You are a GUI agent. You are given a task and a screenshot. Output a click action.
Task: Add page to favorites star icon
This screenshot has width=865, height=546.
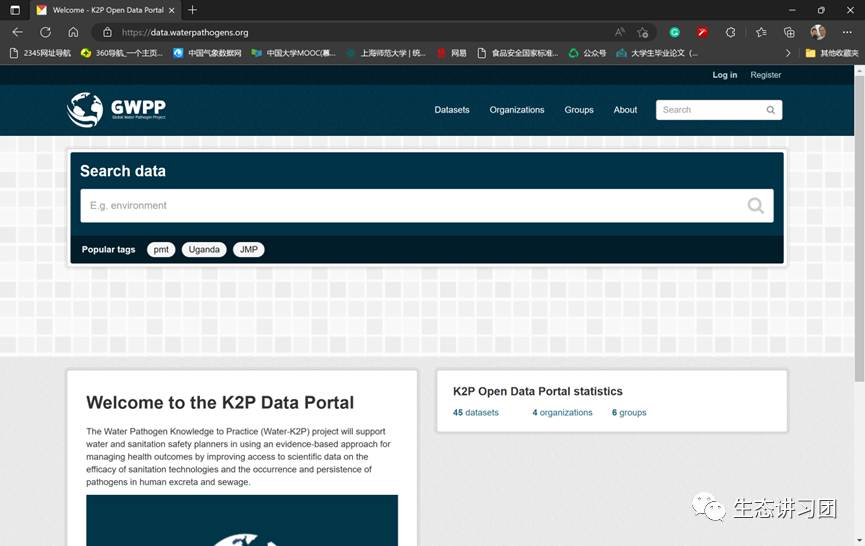point(642,33)
